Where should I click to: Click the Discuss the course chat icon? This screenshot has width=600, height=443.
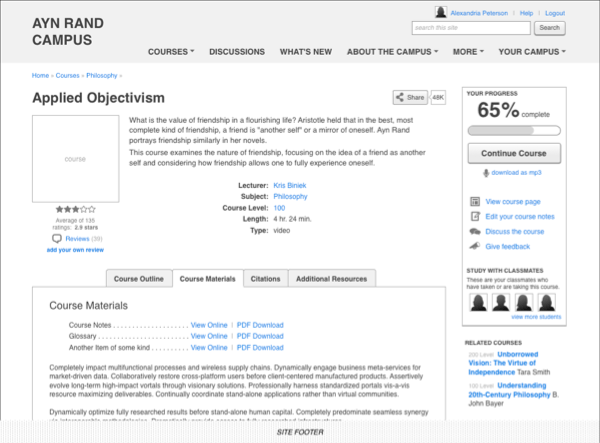click(475, 231)
